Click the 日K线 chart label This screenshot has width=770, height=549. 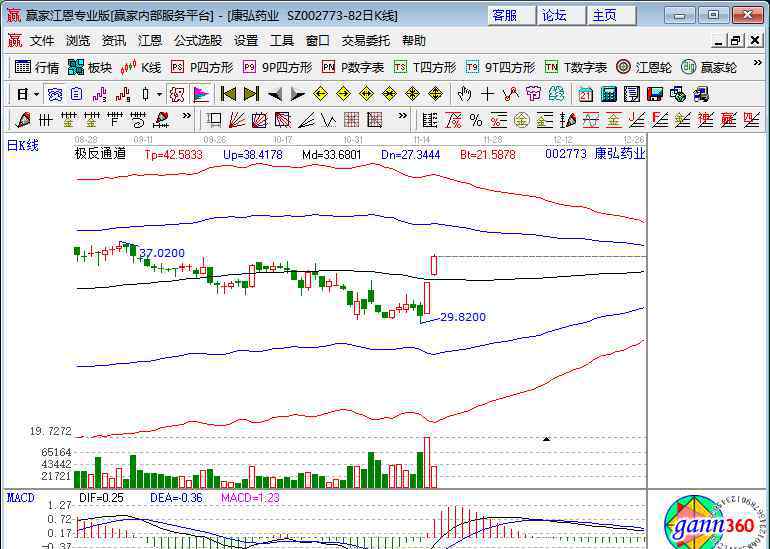pos(23,145)
